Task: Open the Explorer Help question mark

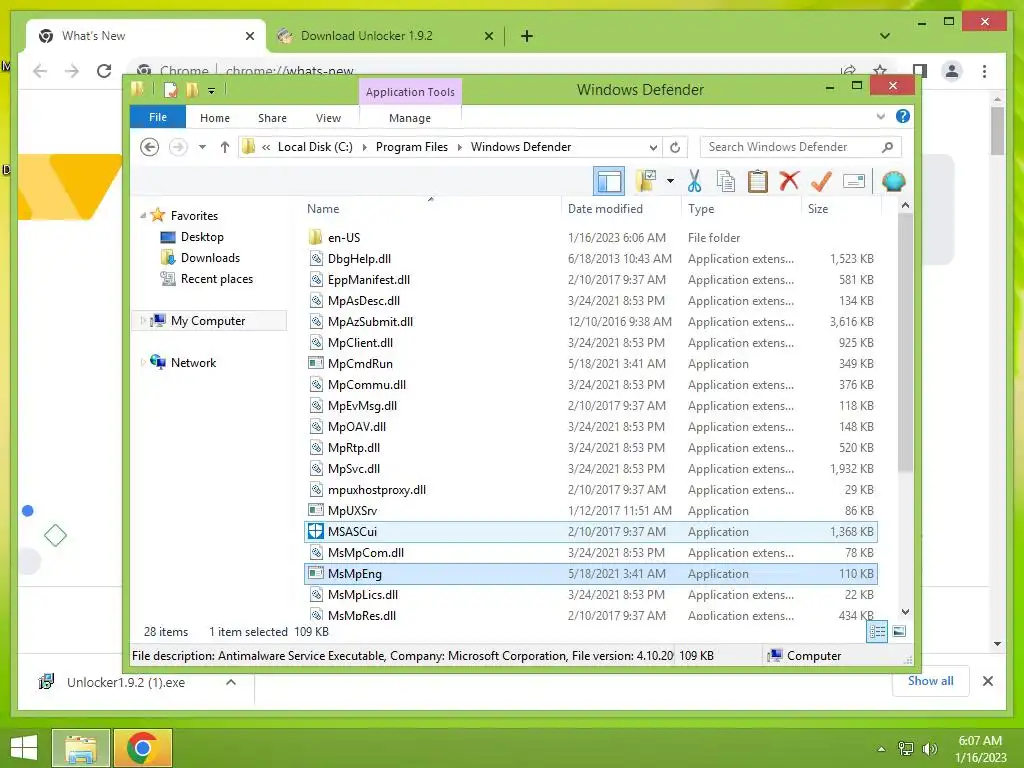Action: 903,116
